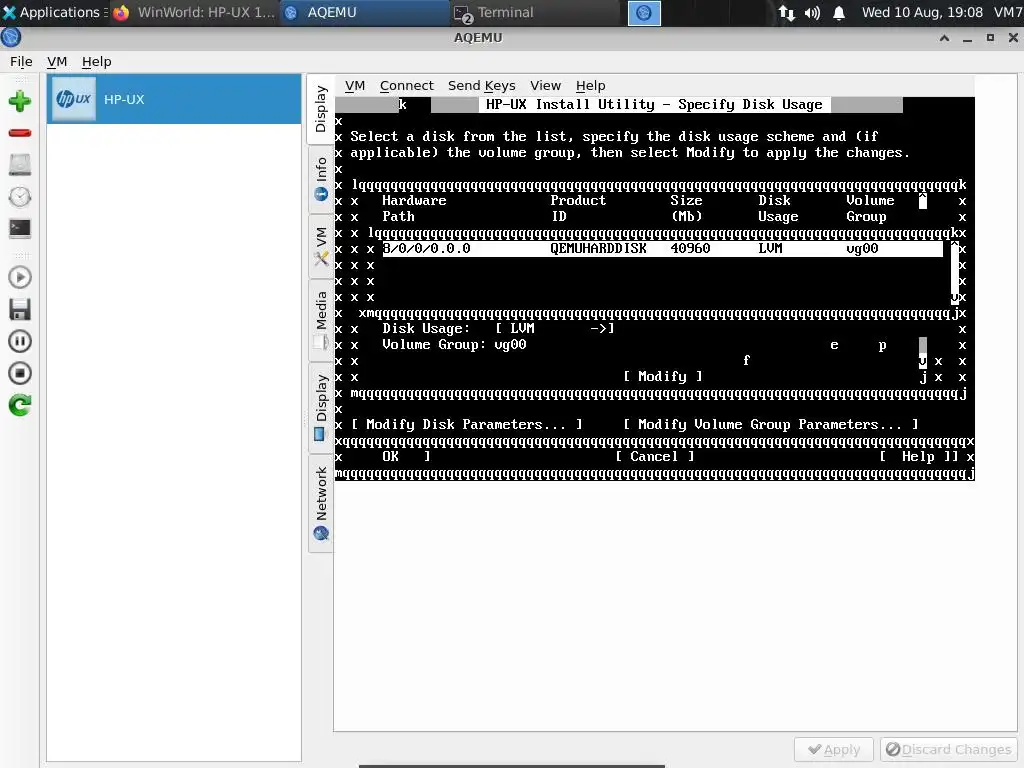
Task: Click Modify Disk Parameters button
Action: pos(466,424)
